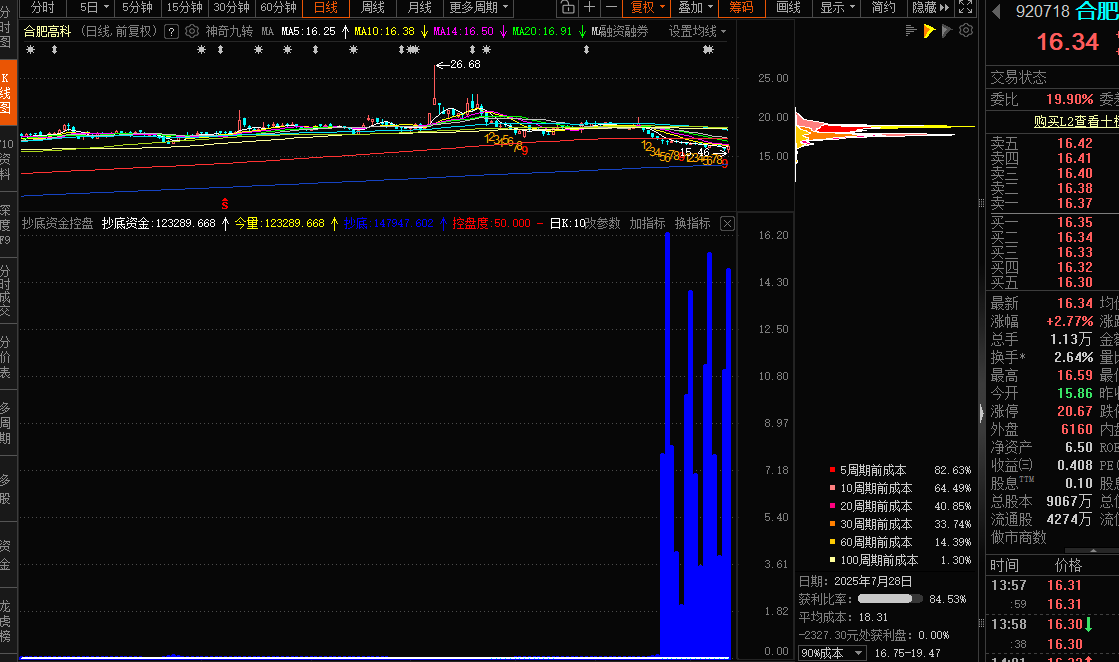Screen dimensions: 1119x662
Task: Close the 抄底资金控盘 indicator panel
Action: [727, 223]
